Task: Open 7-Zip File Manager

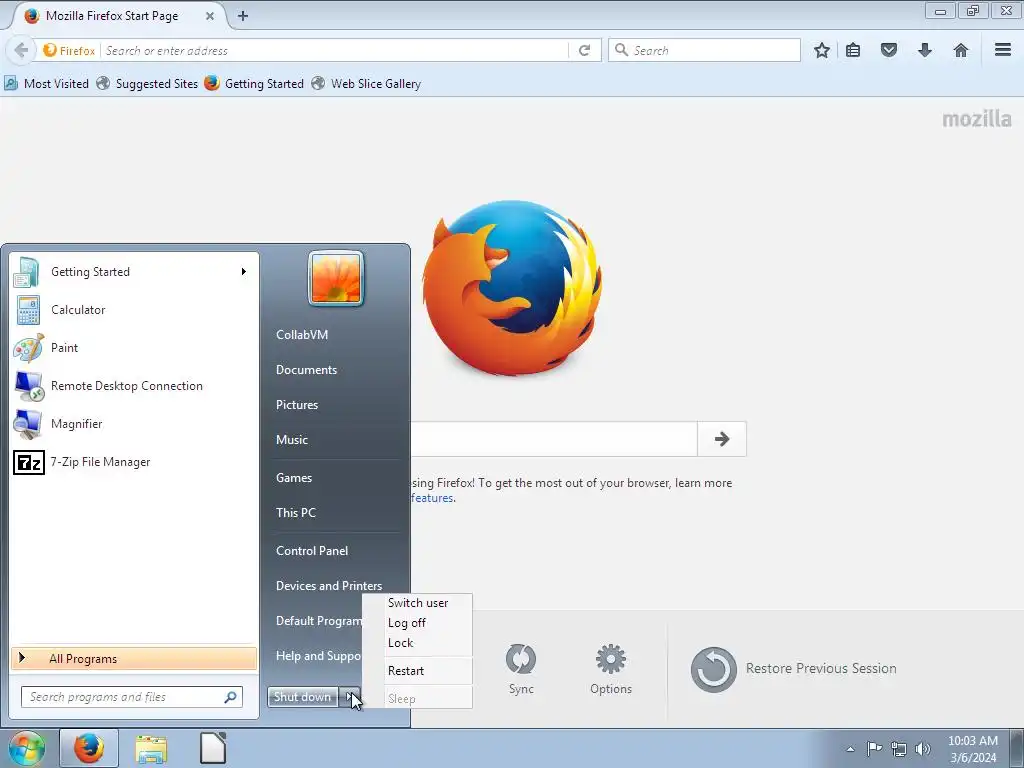Action: [135, 462]
